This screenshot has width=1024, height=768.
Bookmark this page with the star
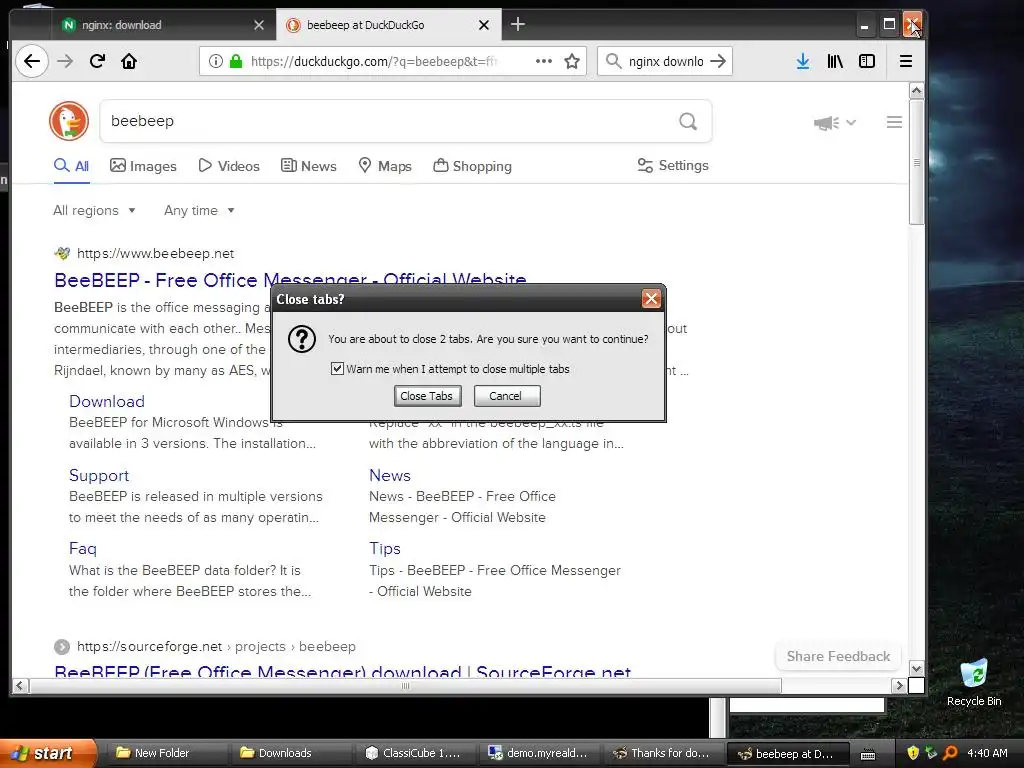click(572, 61)
